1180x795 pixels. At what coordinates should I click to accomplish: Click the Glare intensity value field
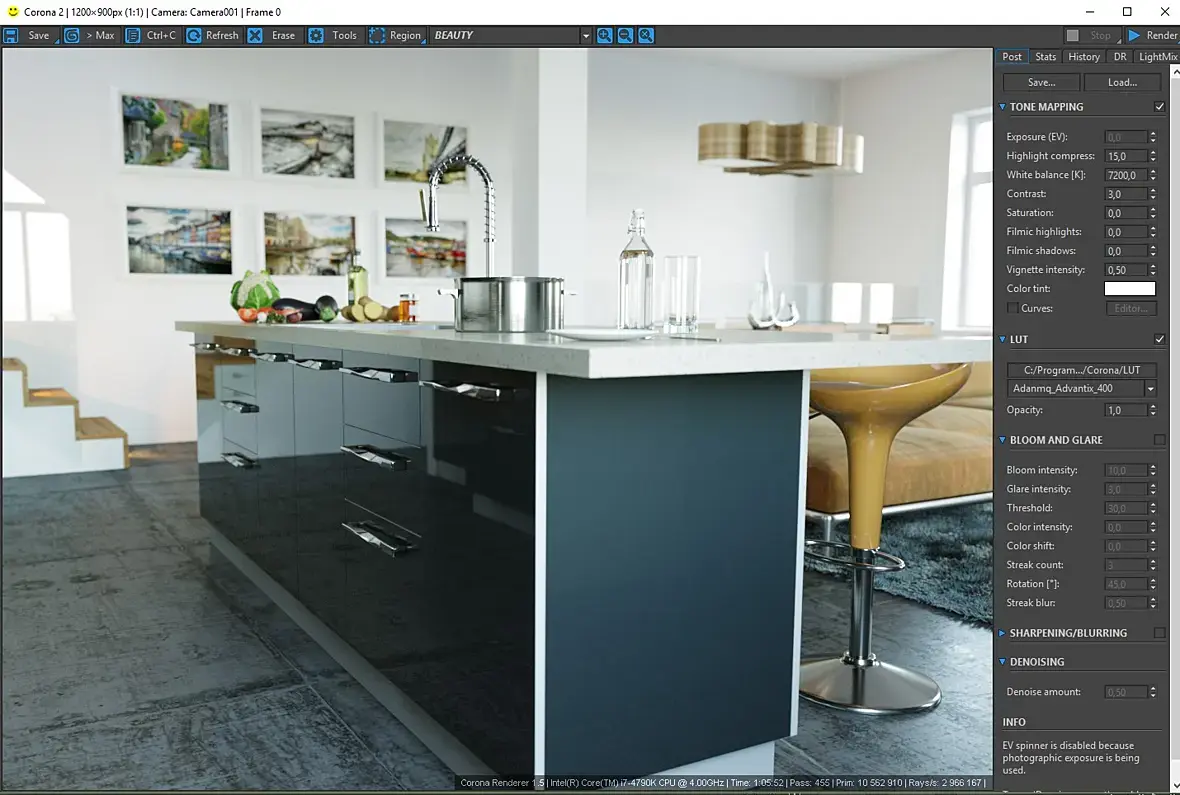(1125, 489)
